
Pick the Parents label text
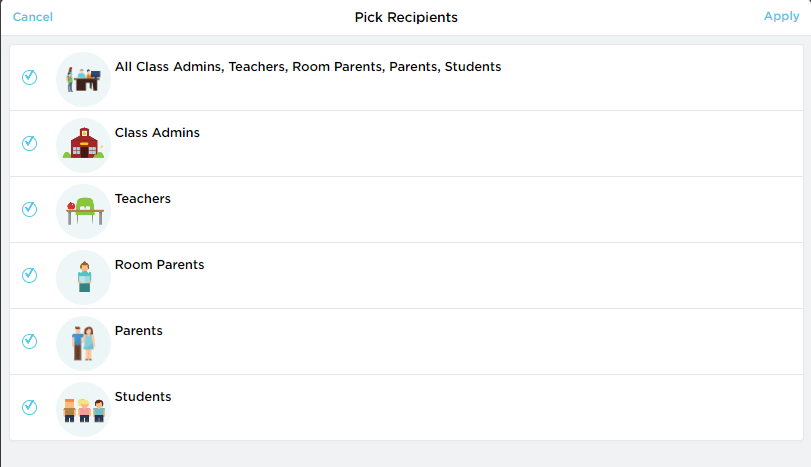click(x=139, y=331)
